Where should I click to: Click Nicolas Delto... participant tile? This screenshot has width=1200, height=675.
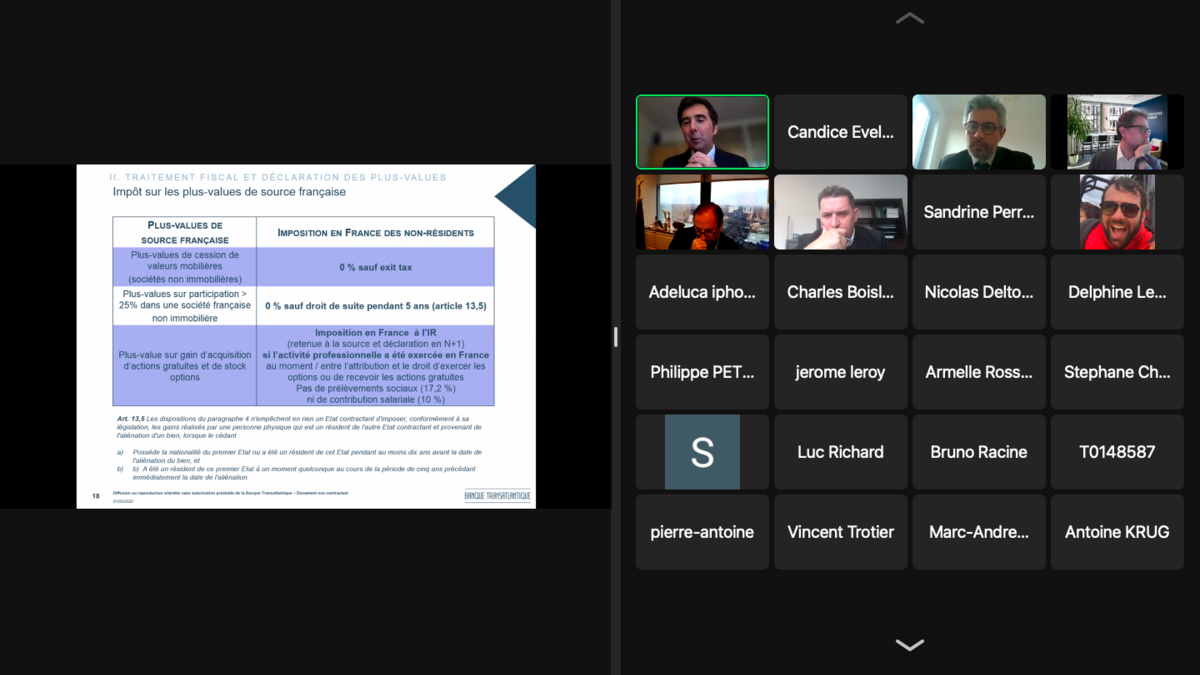click(x=978, y=292)
